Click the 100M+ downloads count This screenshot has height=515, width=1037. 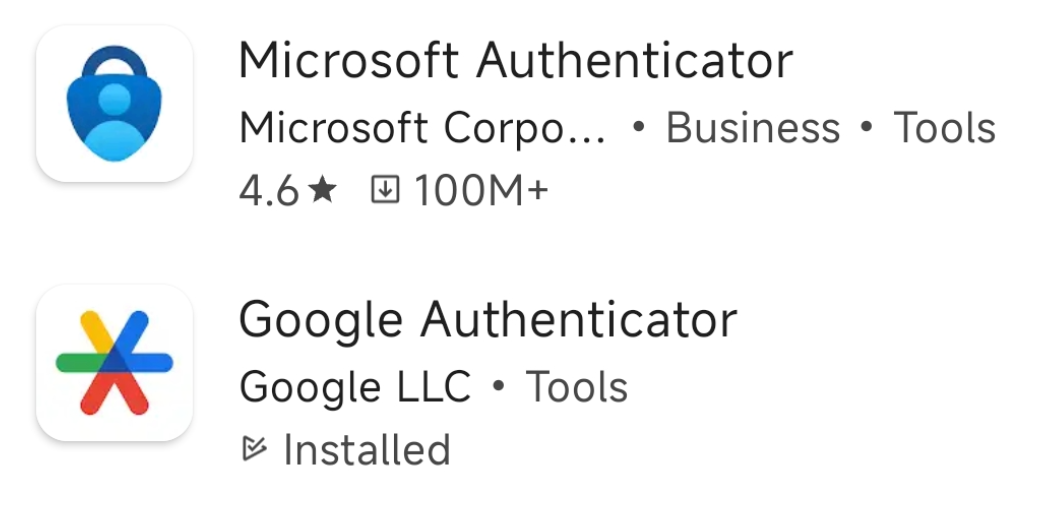pyautogui.click(x=482, y=190)
